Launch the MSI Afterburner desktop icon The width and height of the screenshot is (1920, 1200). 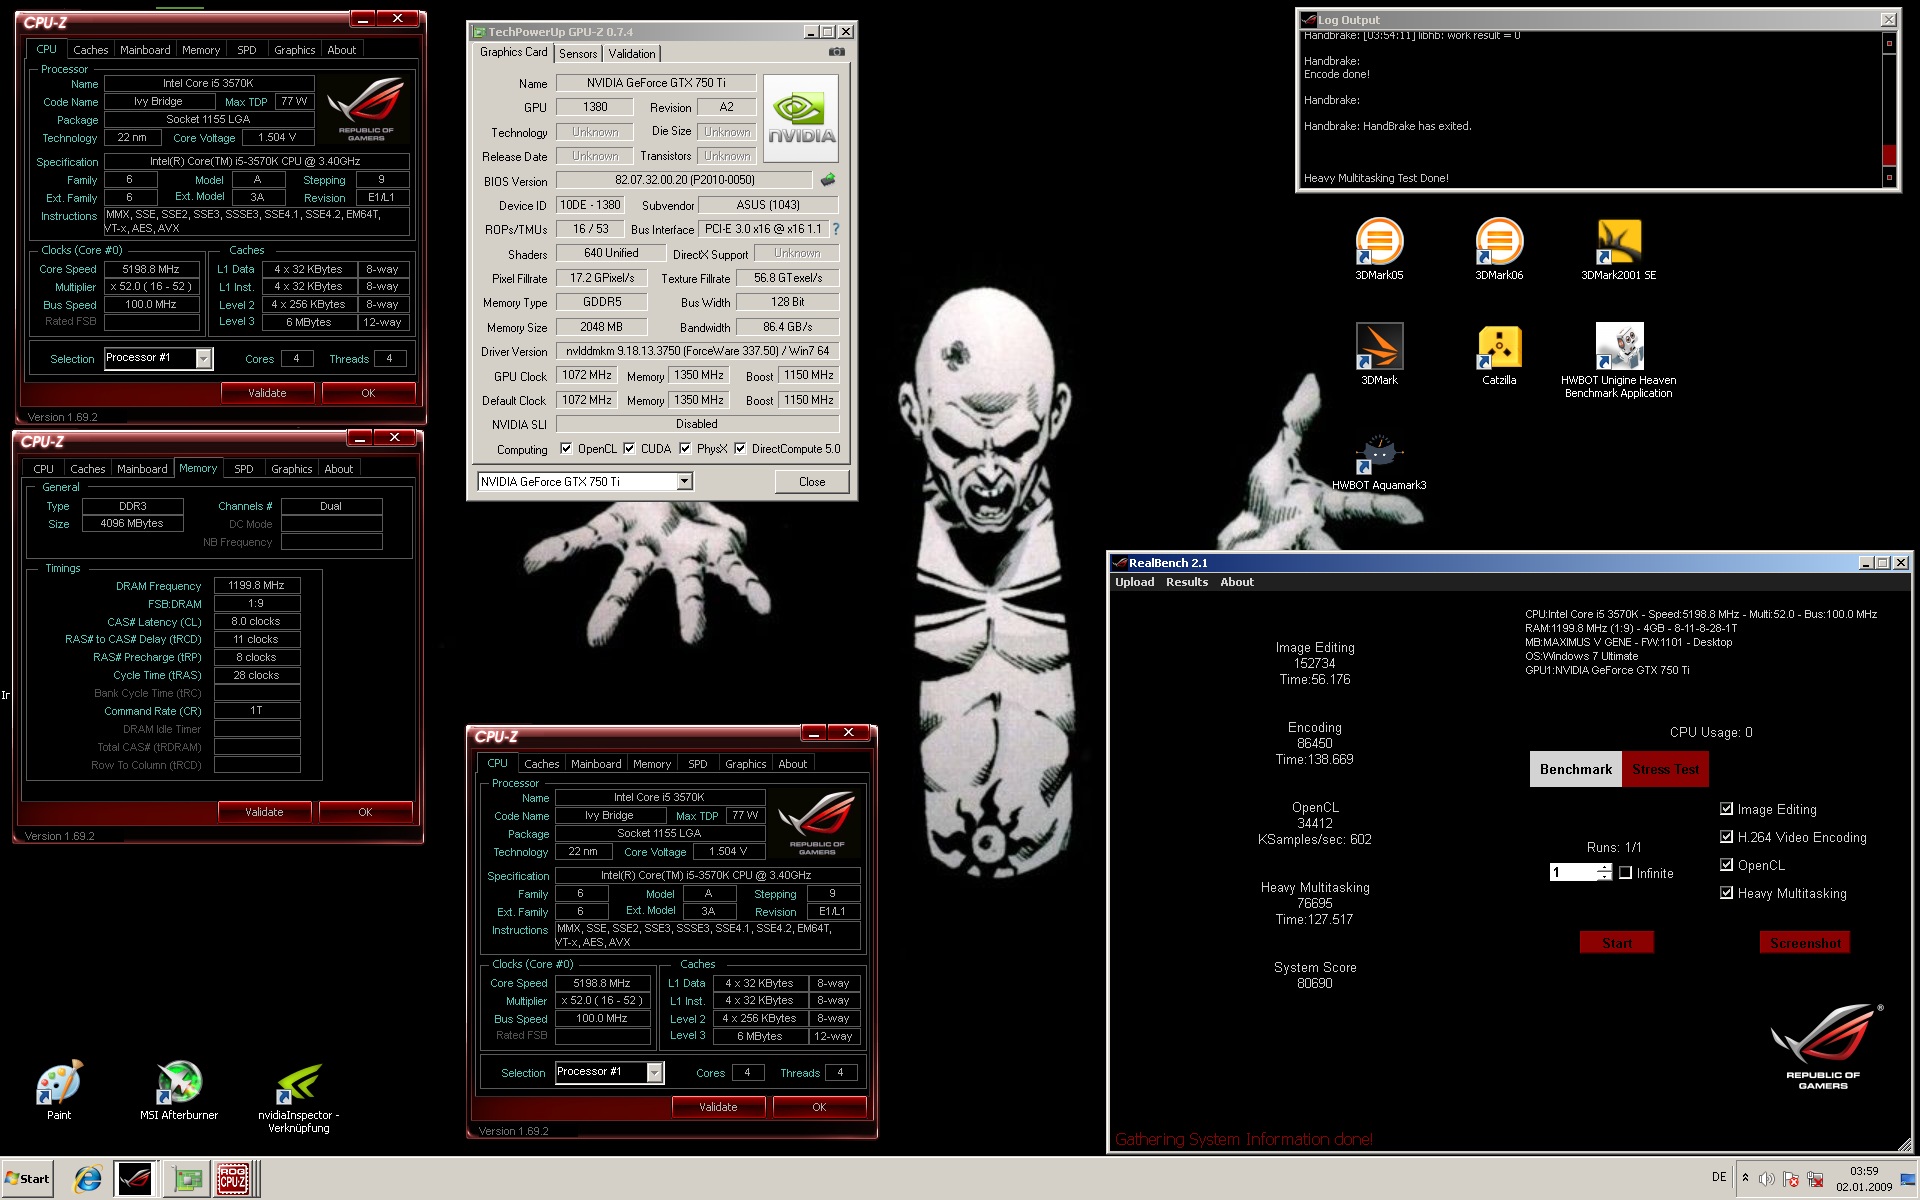[179, 1090]
